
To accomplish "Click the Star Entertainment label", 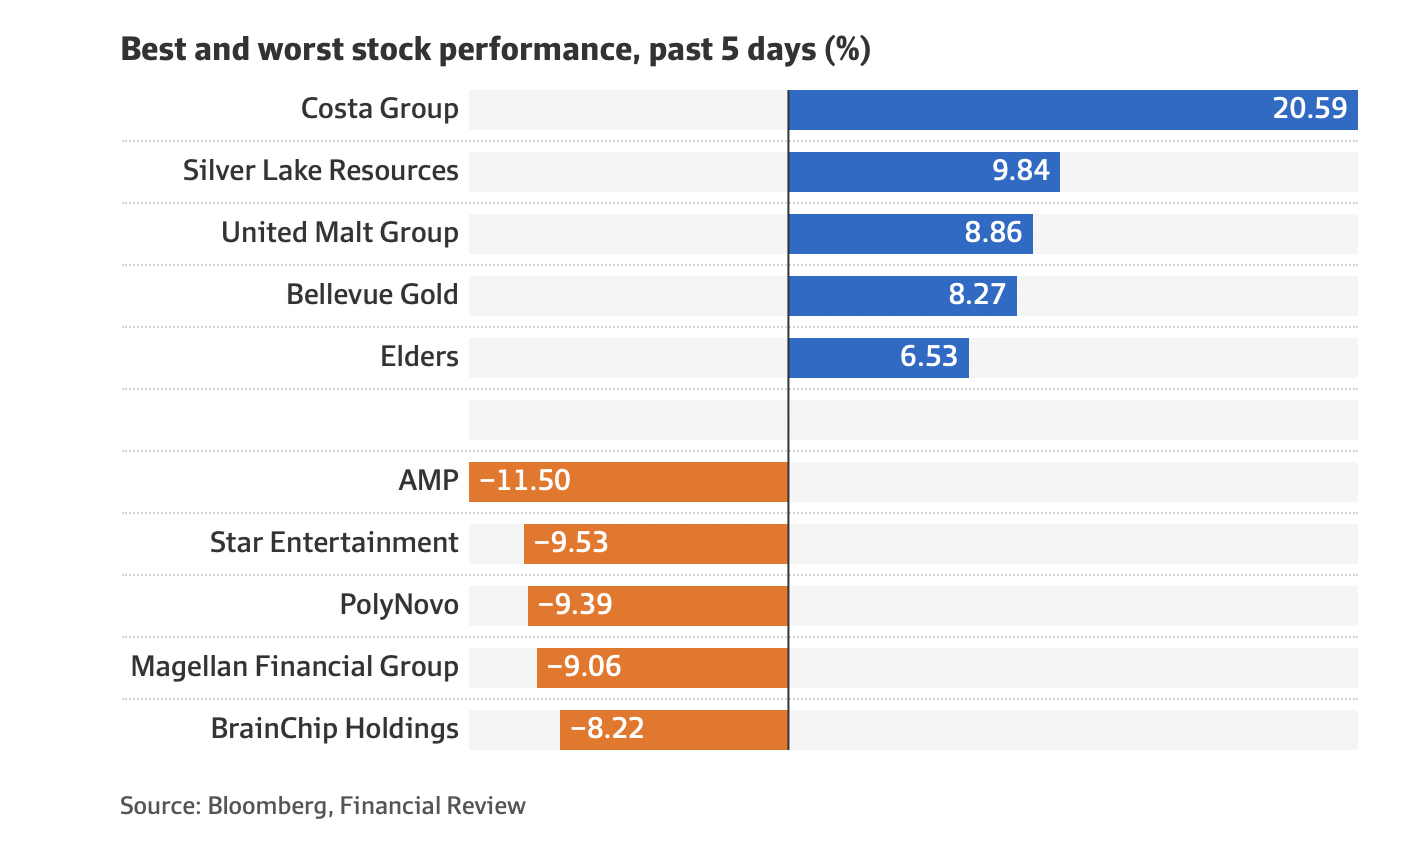I will pos(334,543).
